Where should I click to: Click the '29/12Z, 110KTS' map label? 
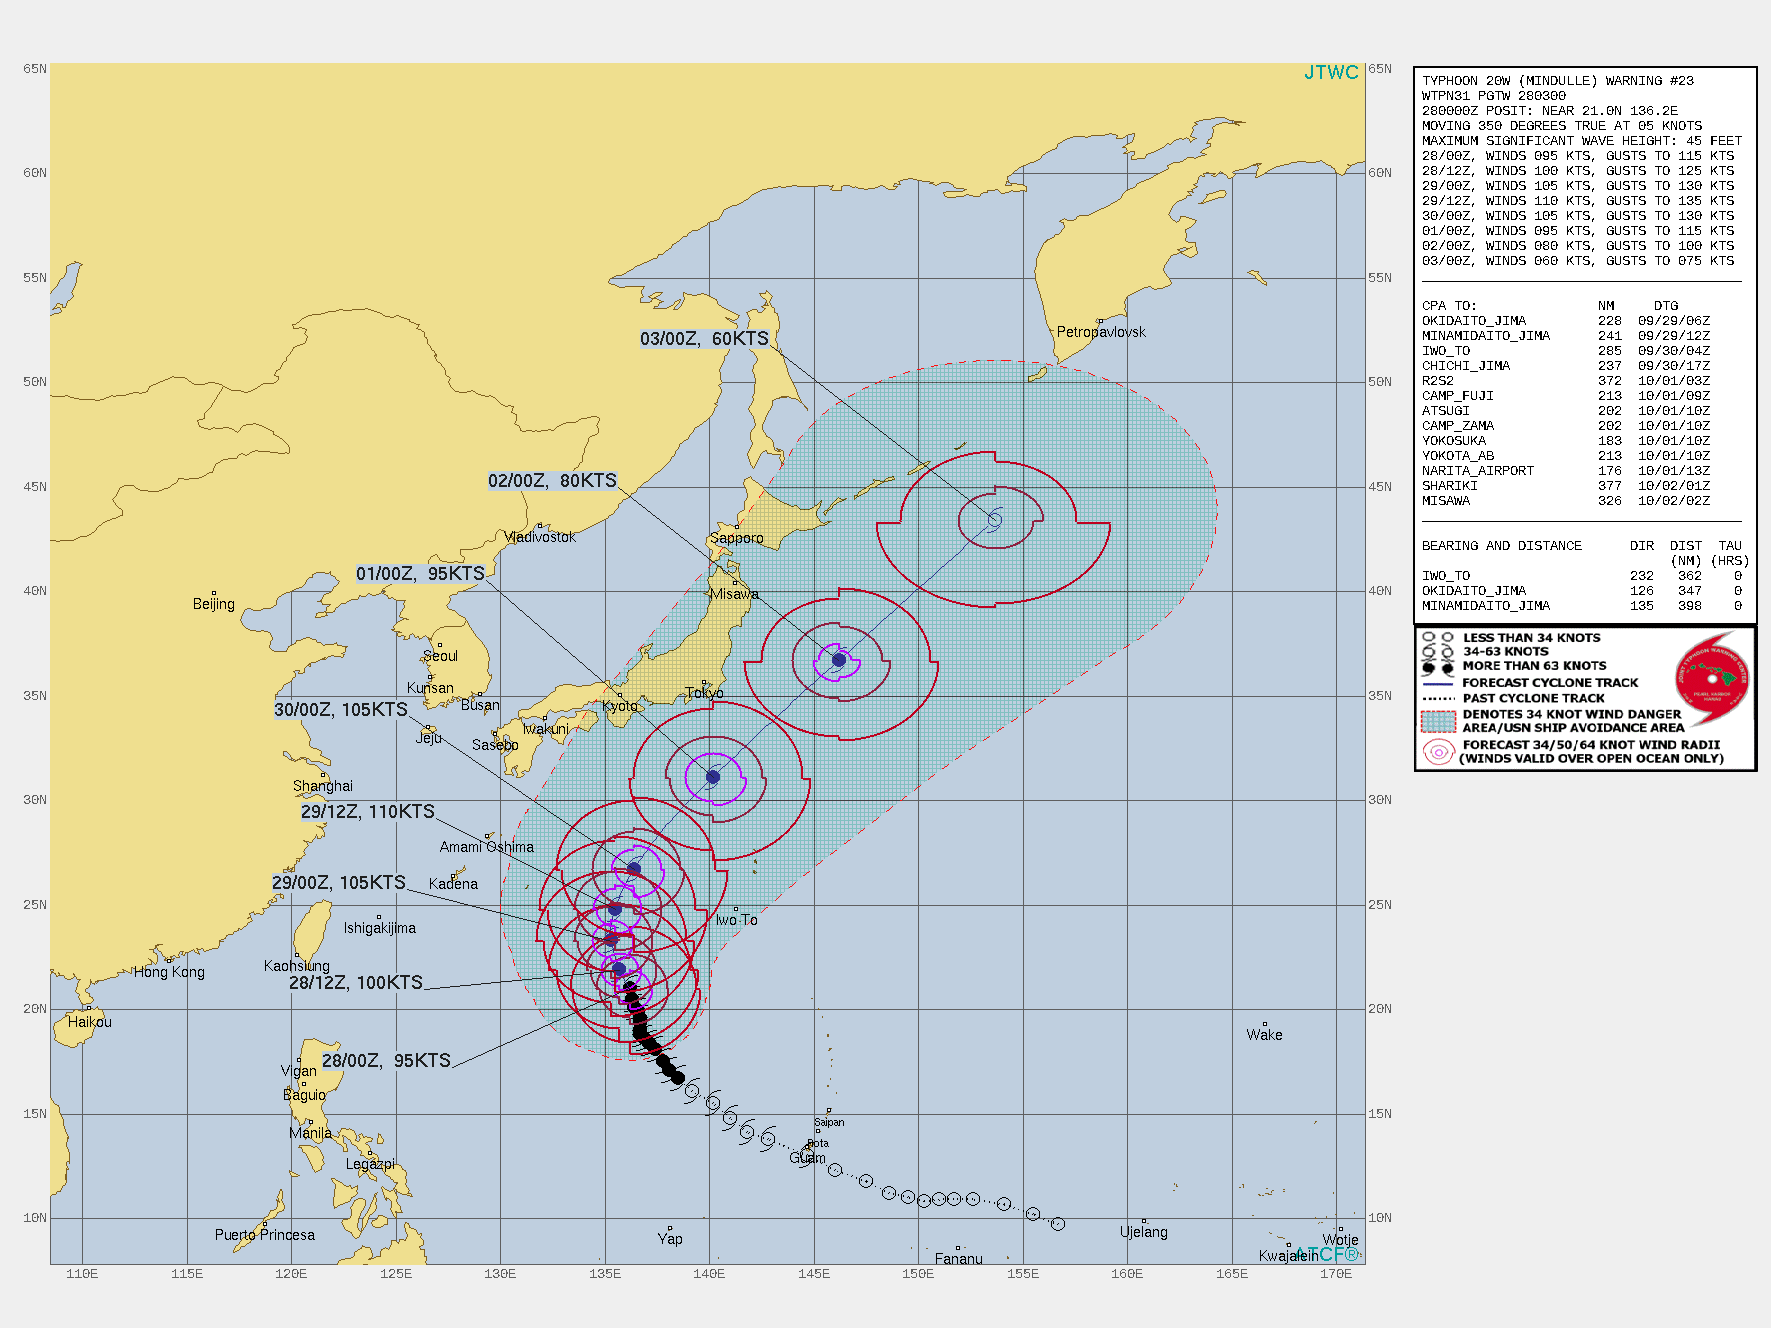[368, 812]
